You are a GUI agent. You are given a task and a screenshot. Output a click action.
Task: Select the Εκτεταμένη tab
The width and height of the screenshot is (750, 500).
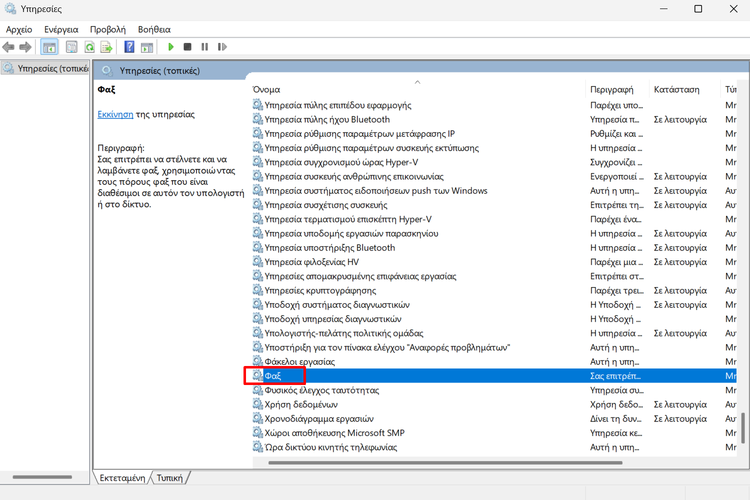click(x=121, y=478)
